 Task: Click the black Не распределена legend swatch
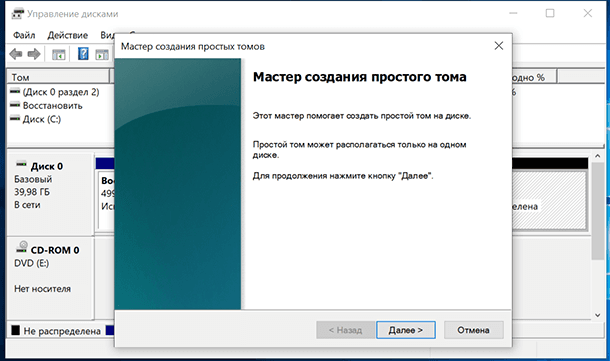tap(16, 331)
